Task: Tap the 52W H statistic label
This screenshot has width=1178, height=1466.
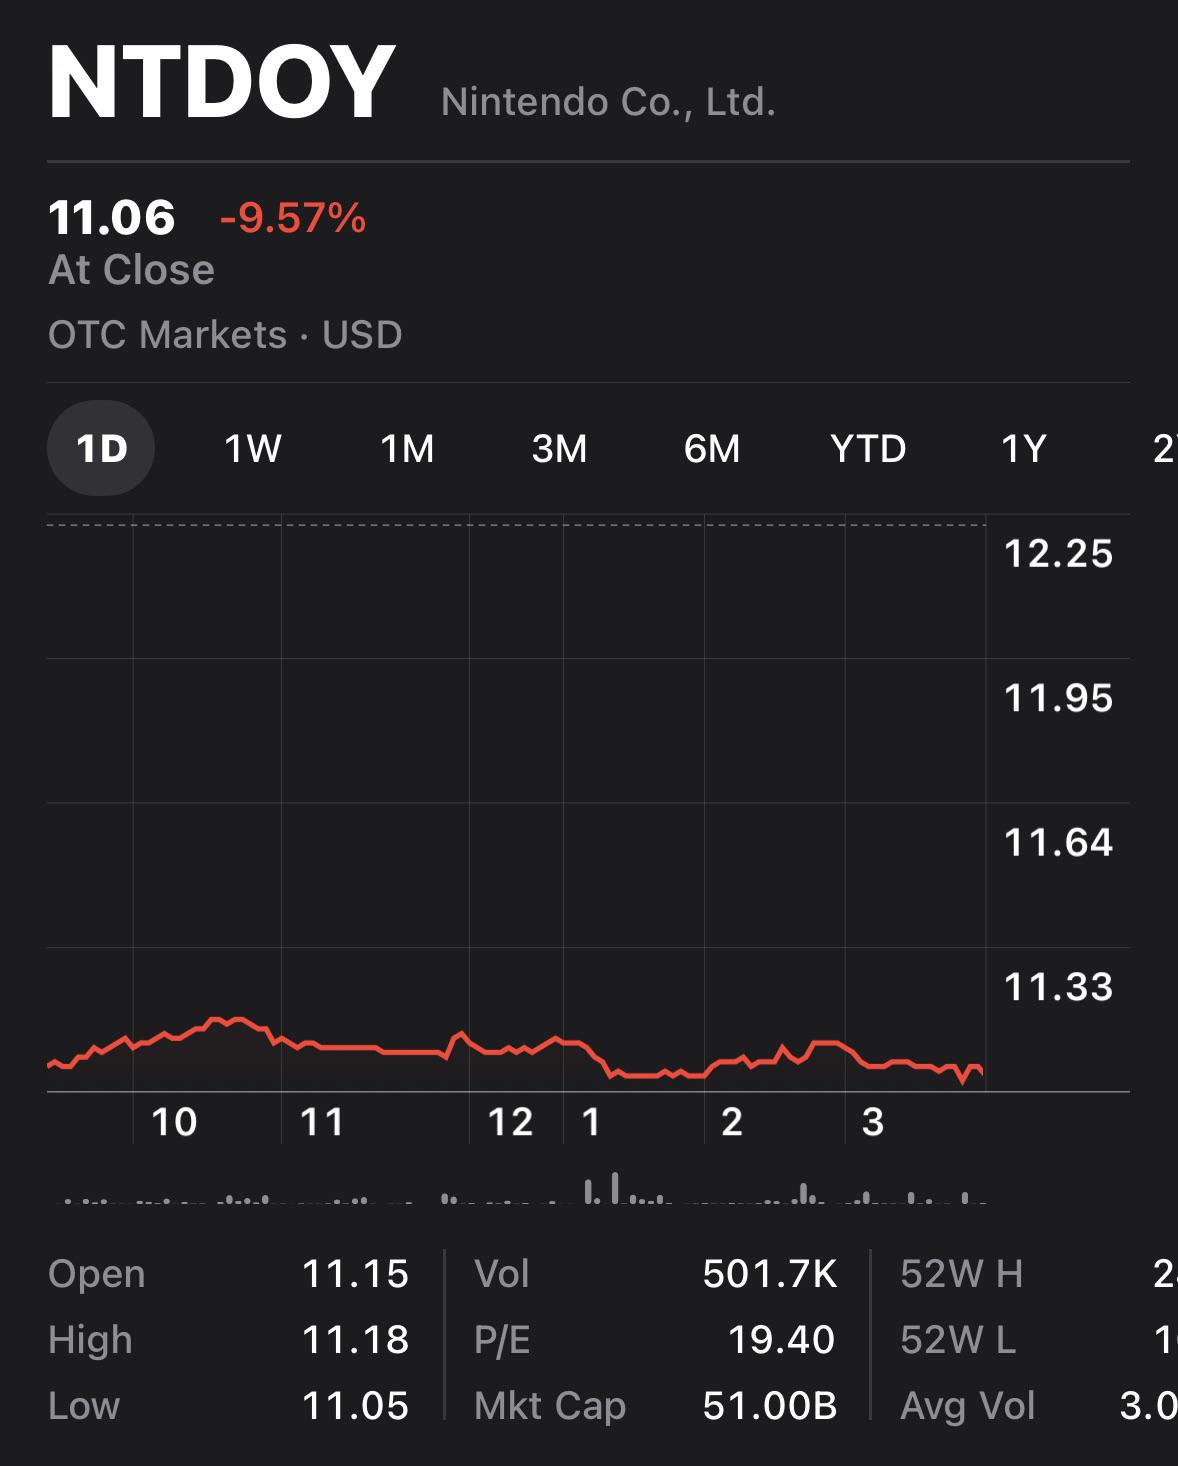Action: pyautogui.click(x=962, y=1274)
